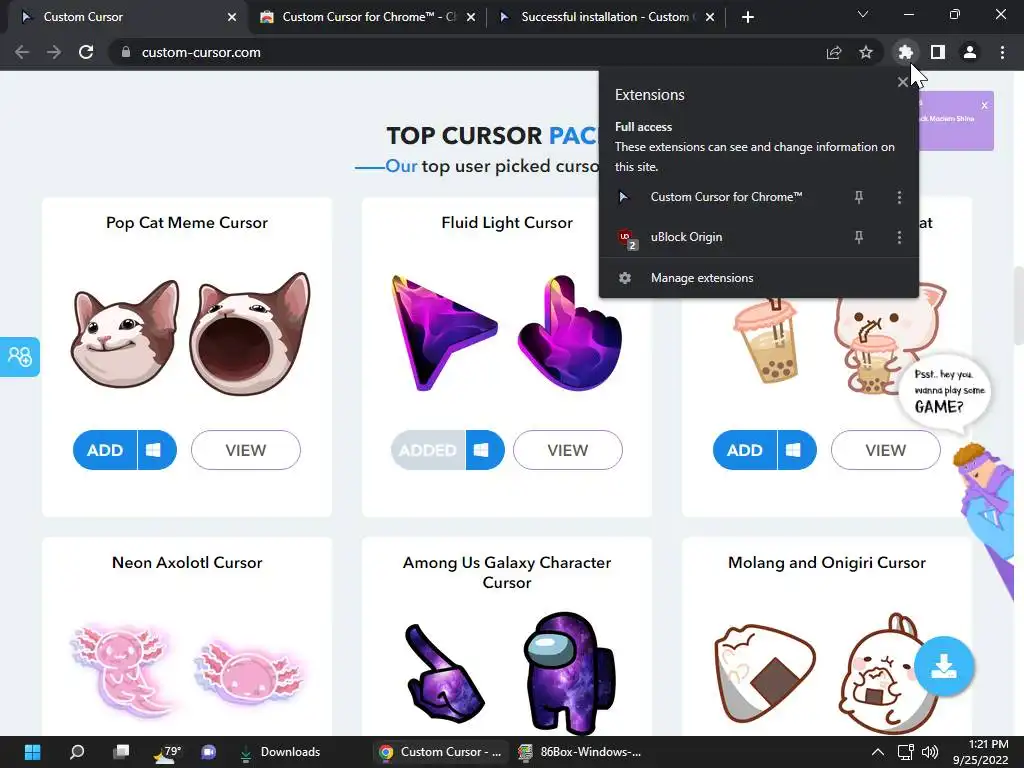
Task: Select uBlock Origin in Extensions list
Action: 686,237
